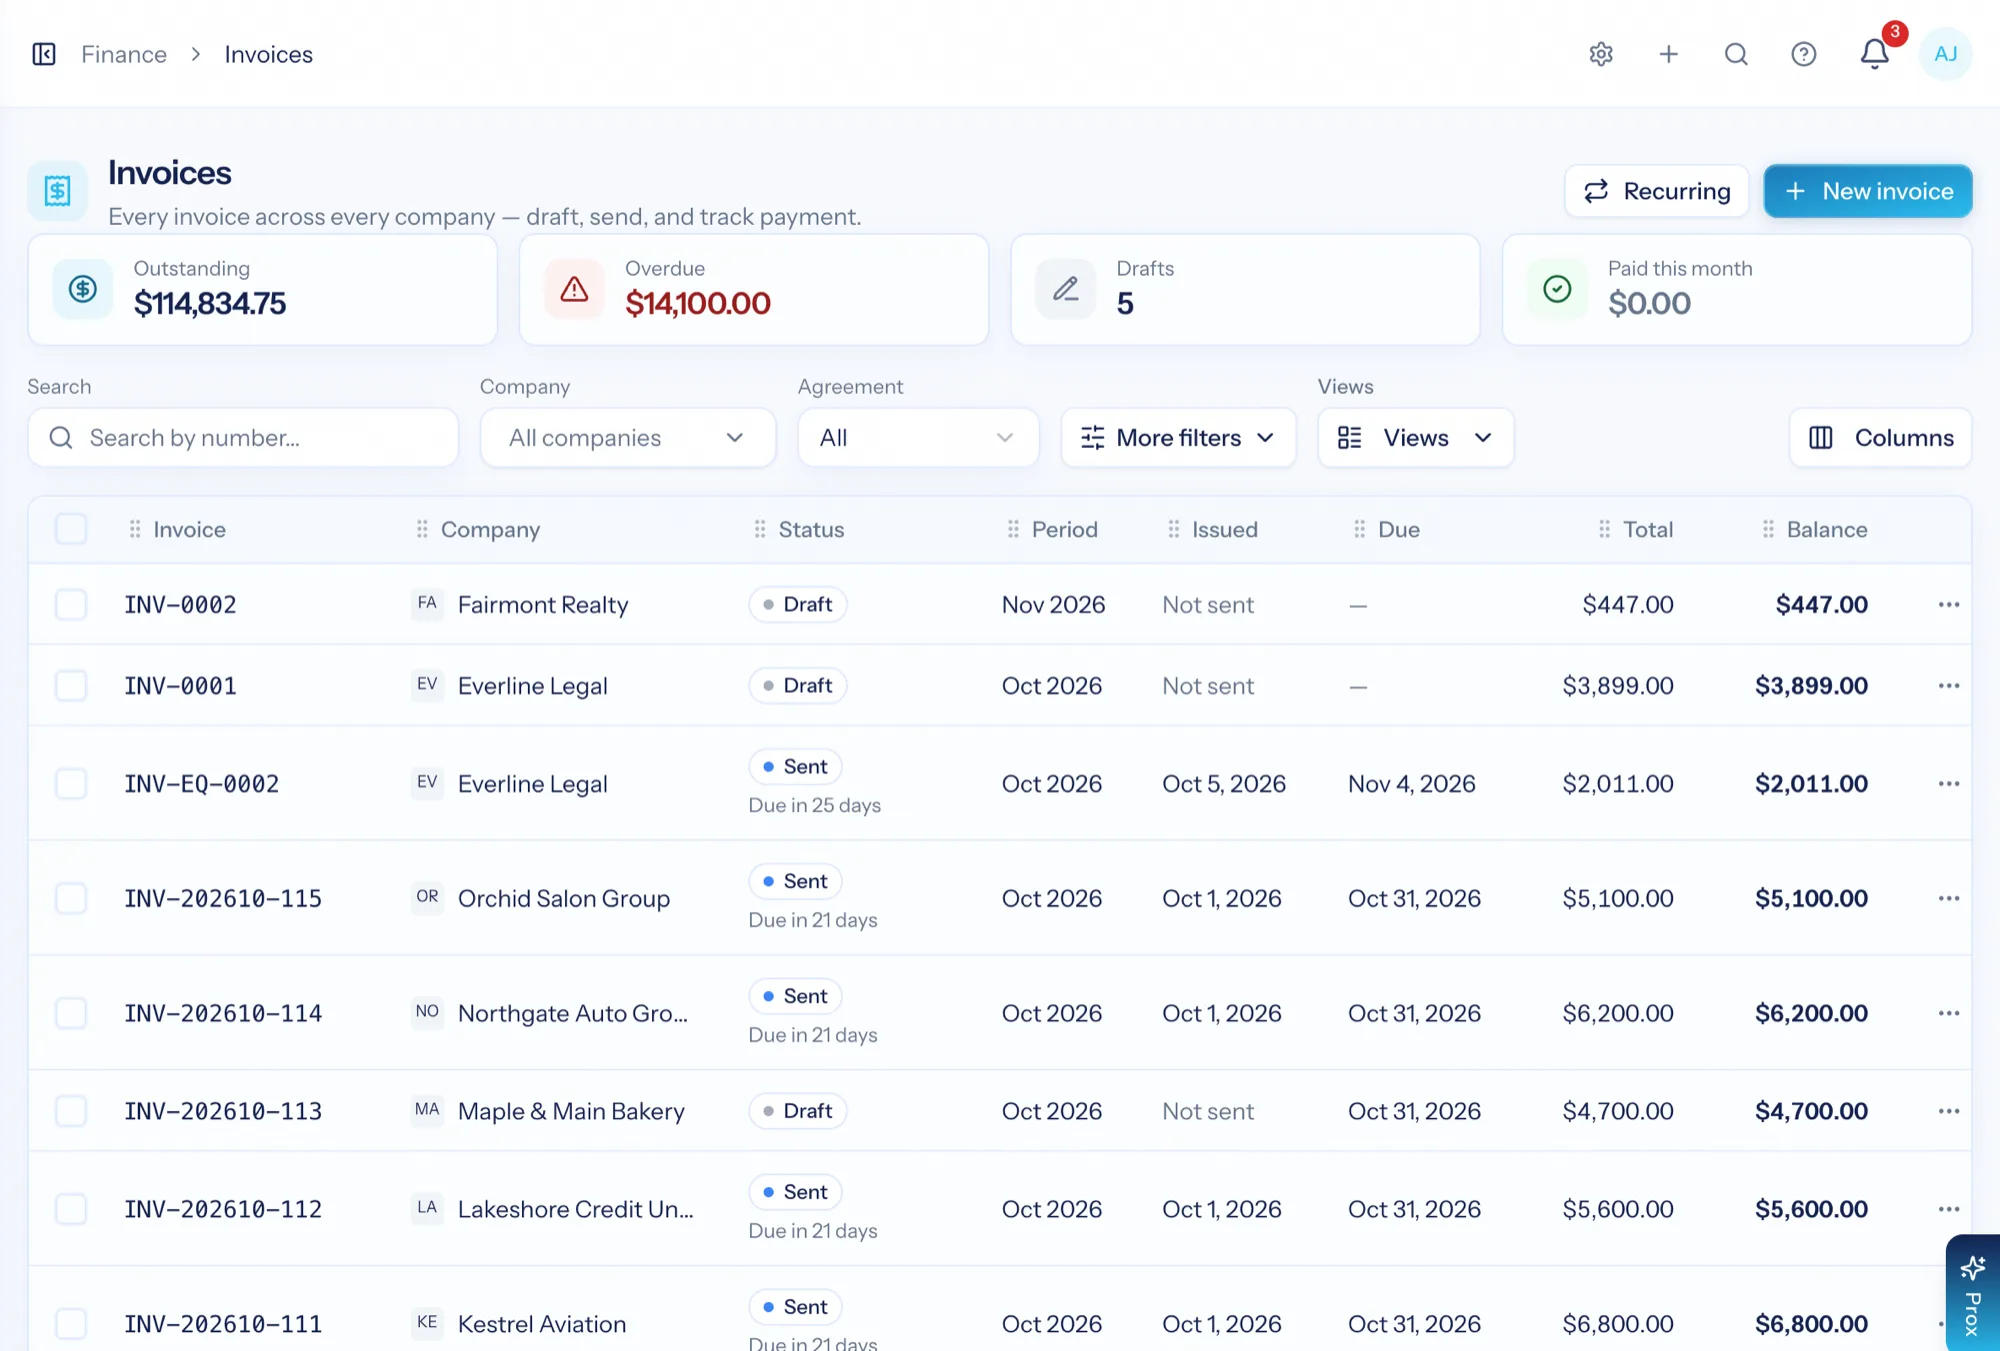Select checkbox for INV-202610-115

(x=71, y=898)
